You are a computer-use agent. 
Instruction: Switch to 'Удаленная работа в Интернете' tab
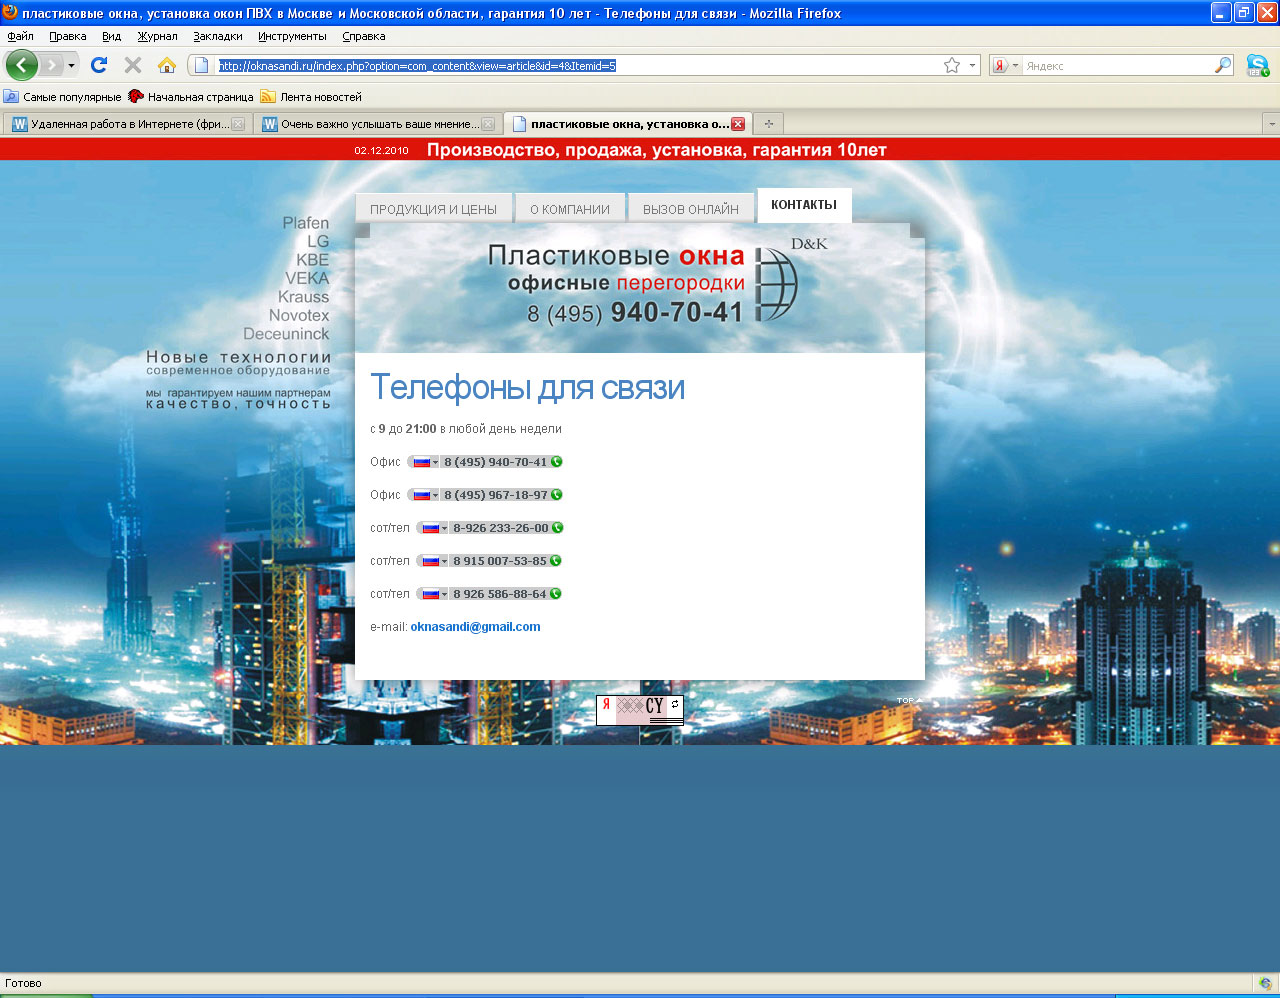click(x=127, y=124)
